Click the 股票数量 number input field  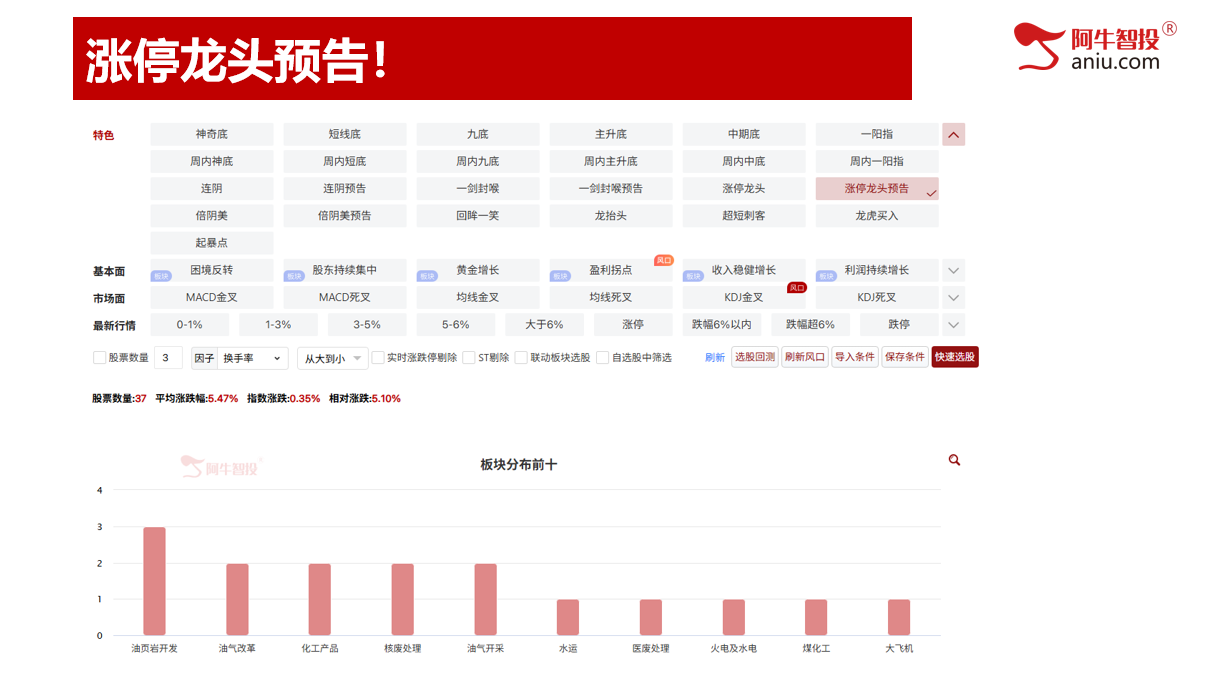168,358
